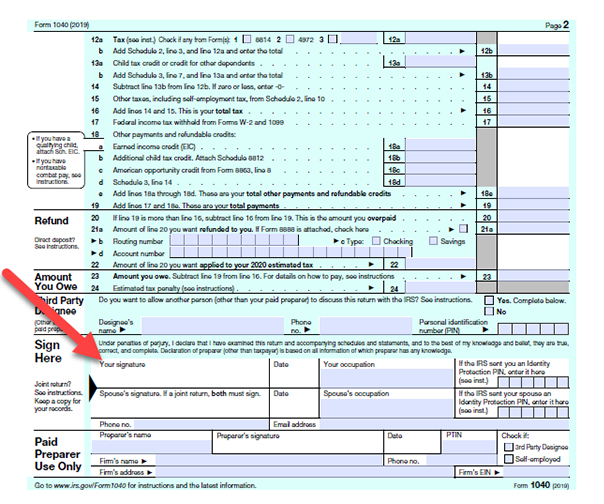The height and width of the screenshot is (504, 604).
Task: Click the Sign Here Phone no. field
Action: [201, 425]
